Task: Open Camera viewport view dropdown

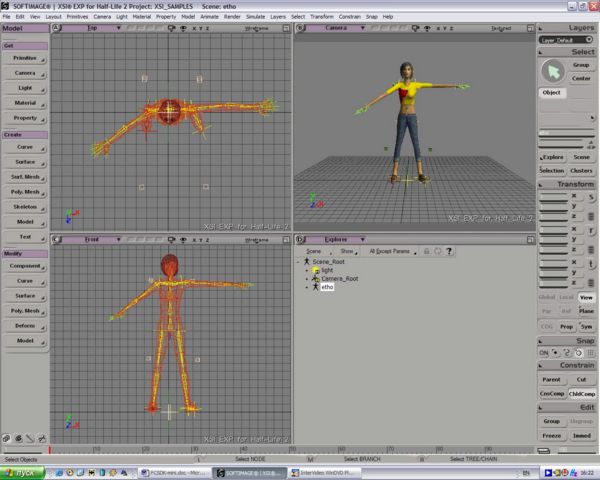Action: tap(337, 28)
